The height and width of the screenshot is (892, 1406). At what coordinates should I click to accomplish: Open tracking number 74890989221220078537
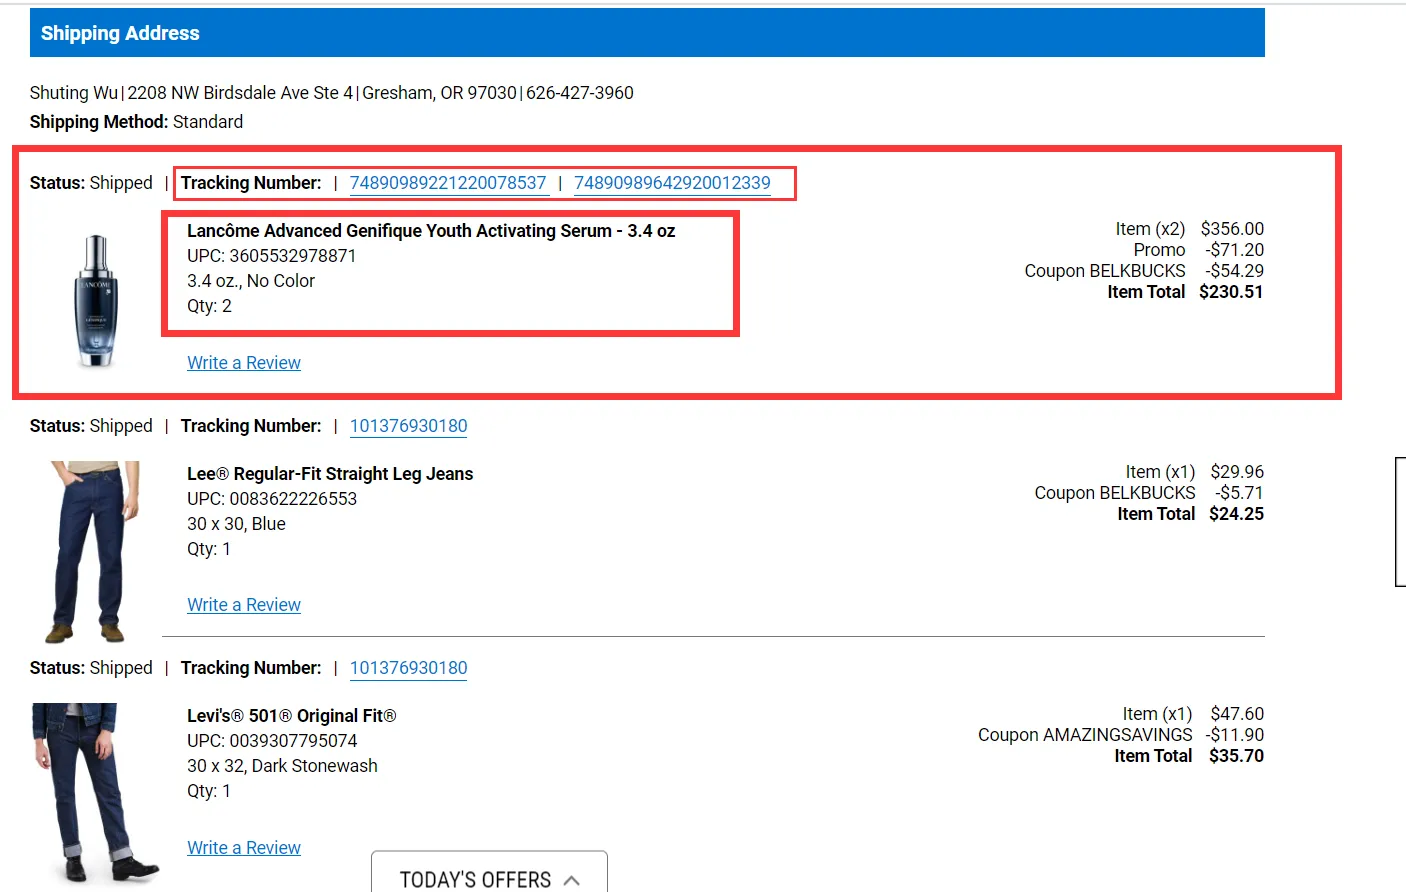(x=448, y=183)
